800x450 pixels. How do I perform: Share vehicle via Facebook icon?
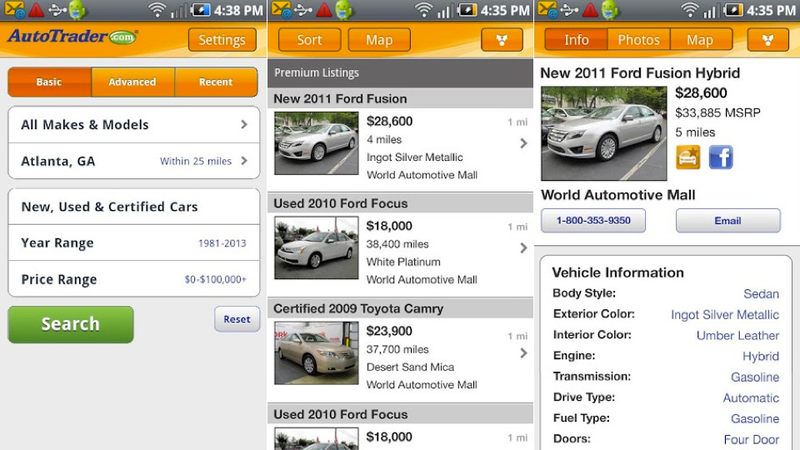click(720, 157)
